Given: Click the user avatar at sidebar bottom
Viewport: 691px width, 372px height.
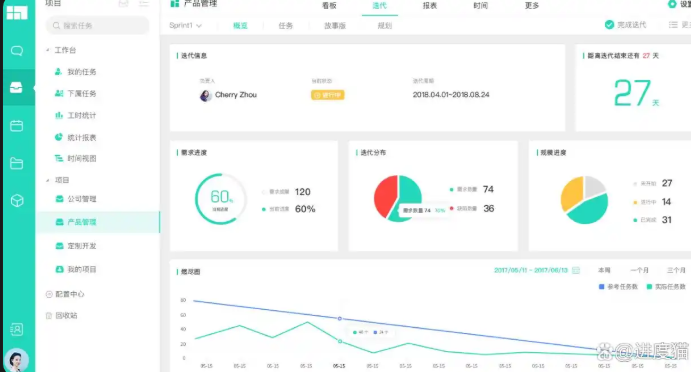Looking at the screenshot, I should tap(16, 360).
